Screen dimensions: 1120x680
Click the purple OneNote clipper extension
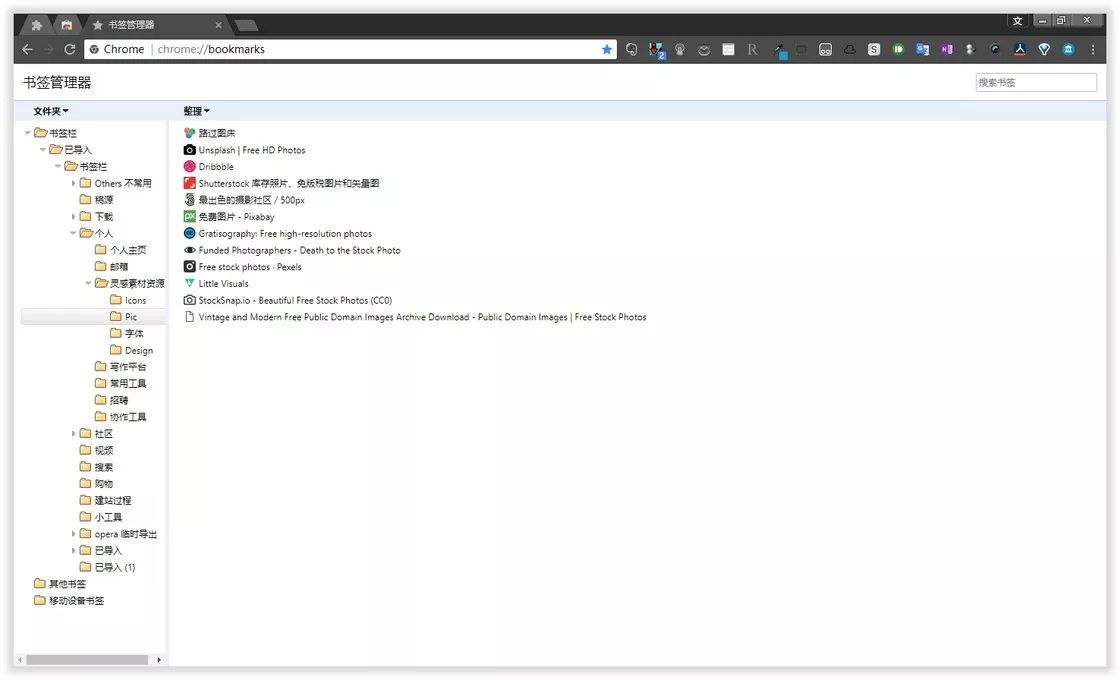point(946,49)
